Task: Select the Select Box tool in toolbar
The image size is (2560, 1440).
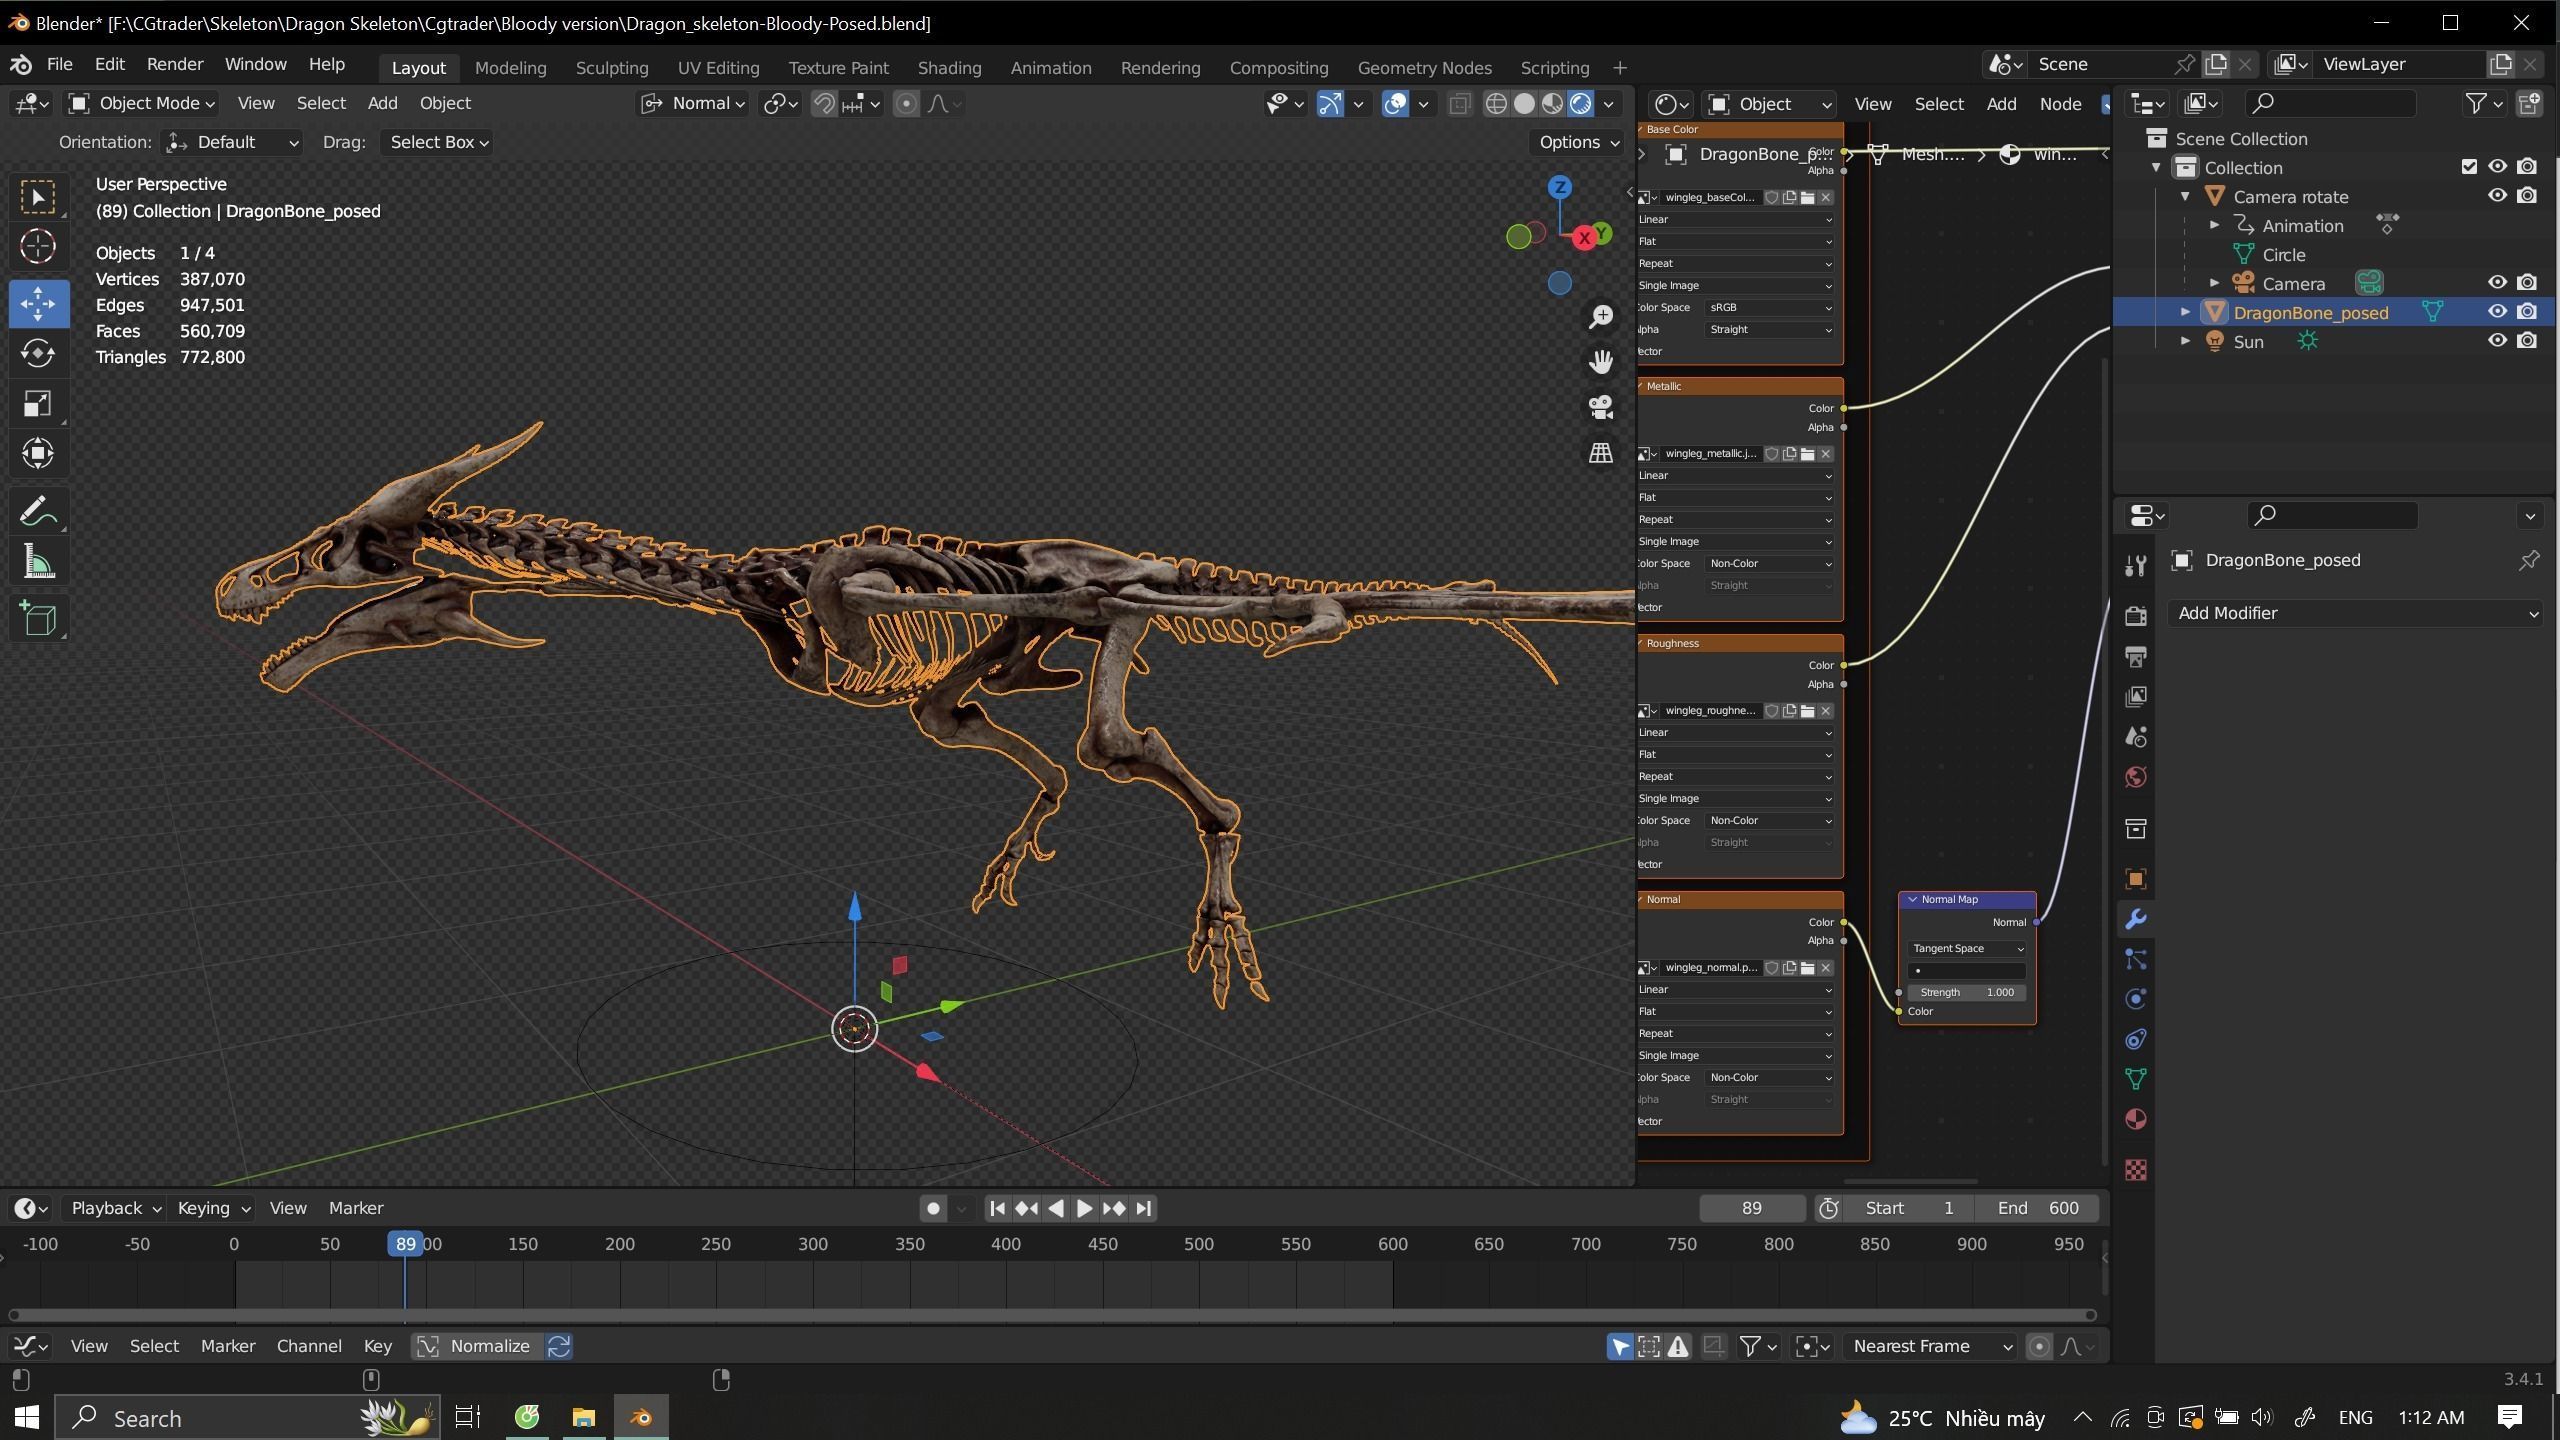Action: tap(39, 197)
